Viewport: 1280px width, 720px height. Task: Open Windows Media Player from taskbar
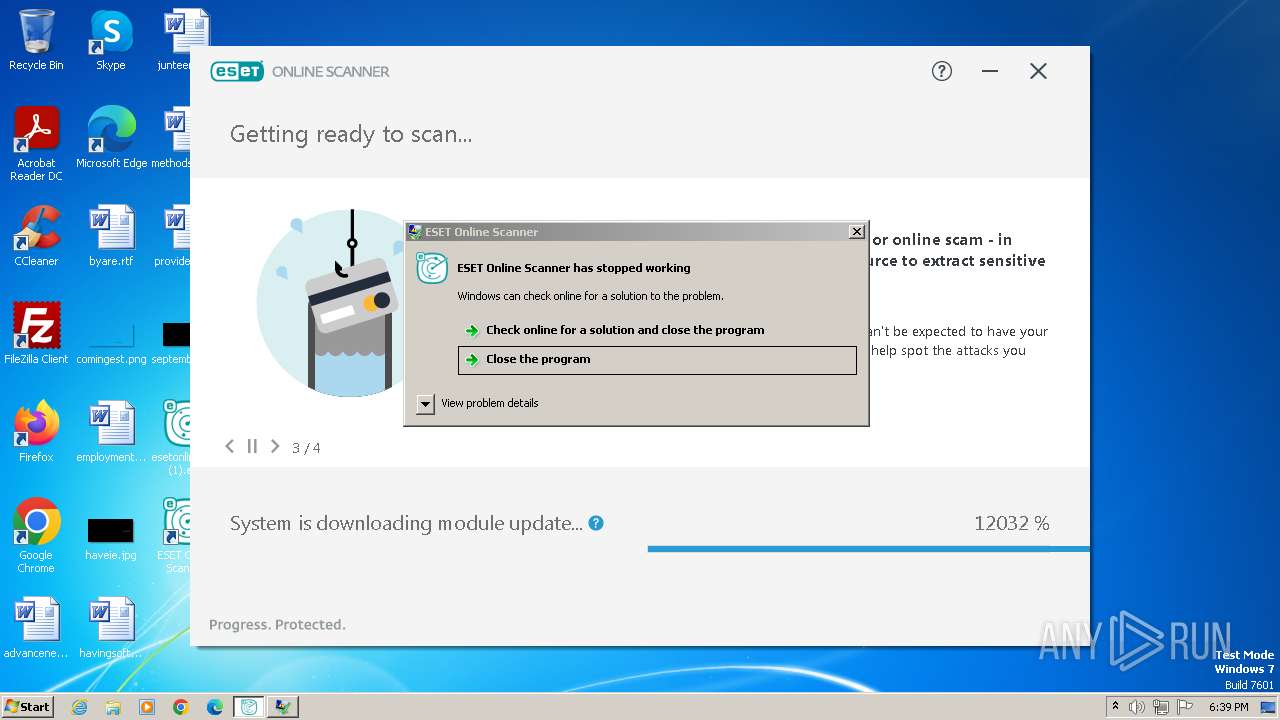pos(147,707)
